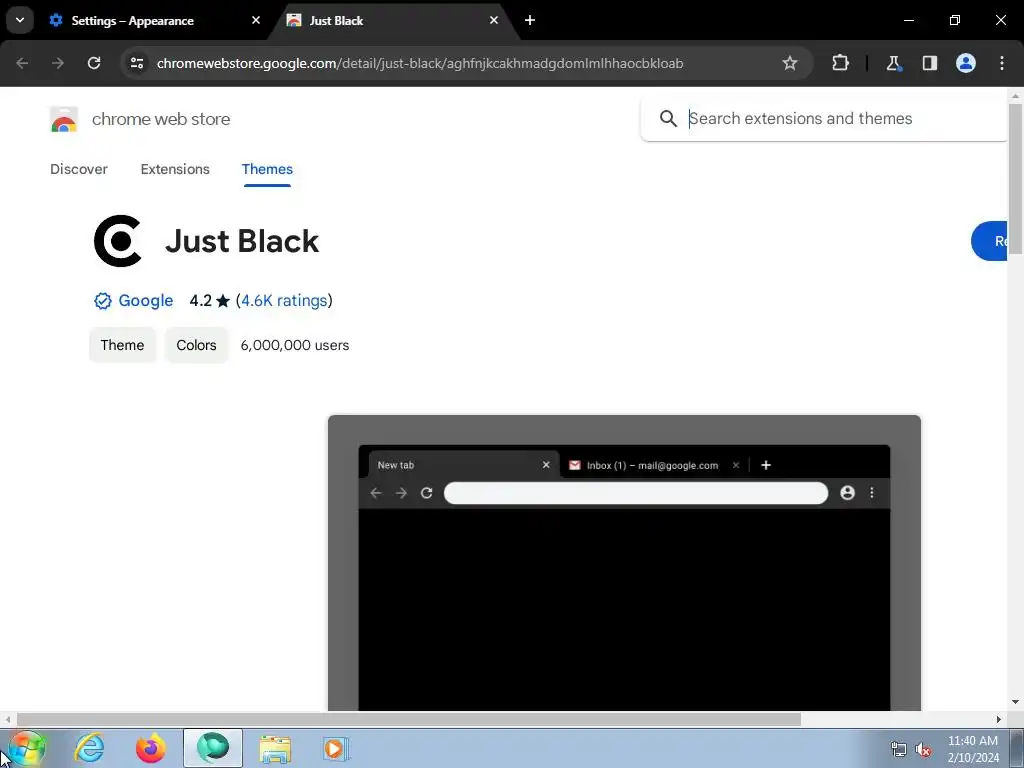
Task: Go forward to next page
Action: click(58, 63)
